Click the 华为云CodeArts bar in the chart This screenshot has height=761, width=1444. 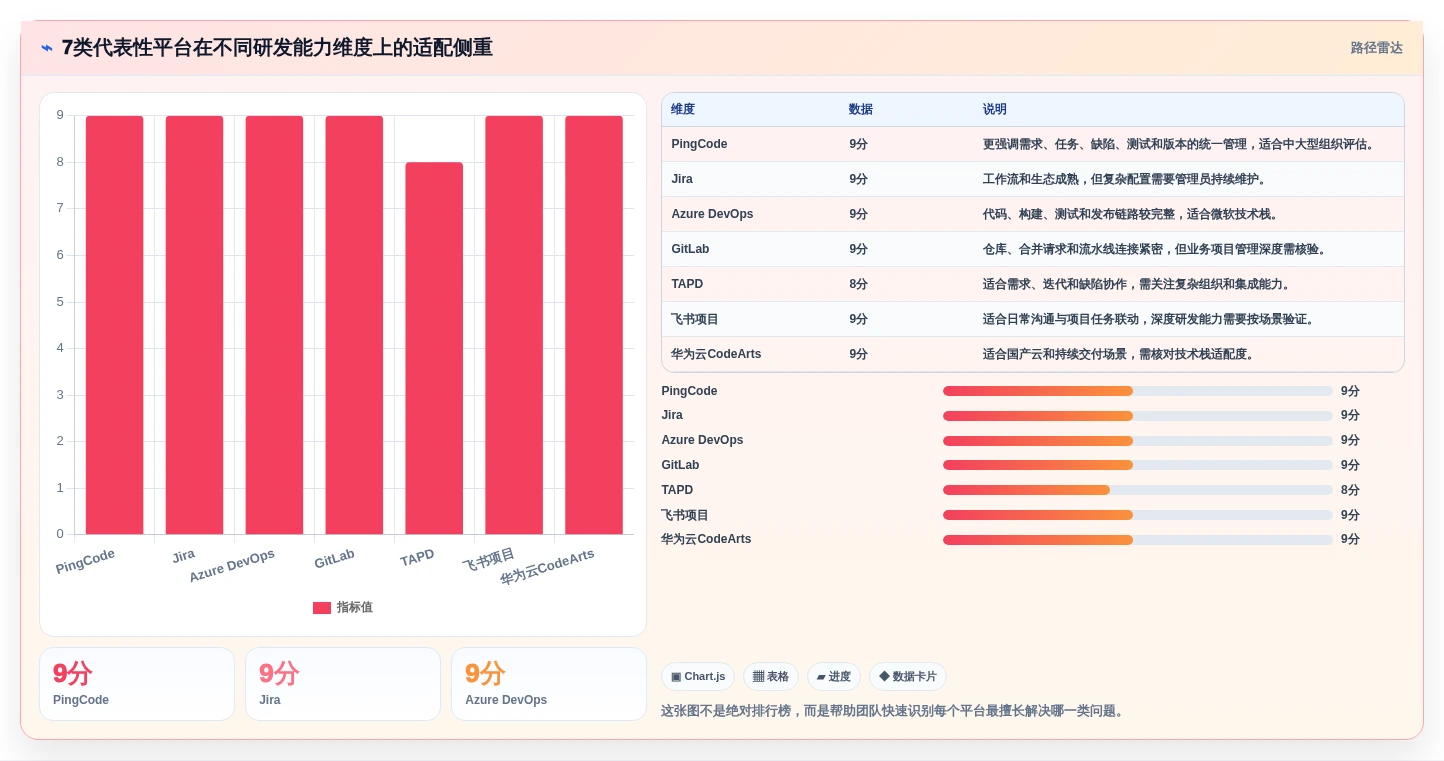click(594, 325)
